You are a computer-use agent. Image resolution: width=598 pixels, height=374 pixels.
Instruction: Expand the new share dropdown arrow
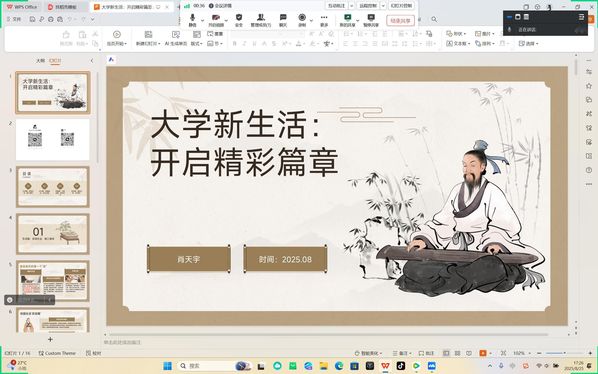pyautogui.click(x=357, y=20)
